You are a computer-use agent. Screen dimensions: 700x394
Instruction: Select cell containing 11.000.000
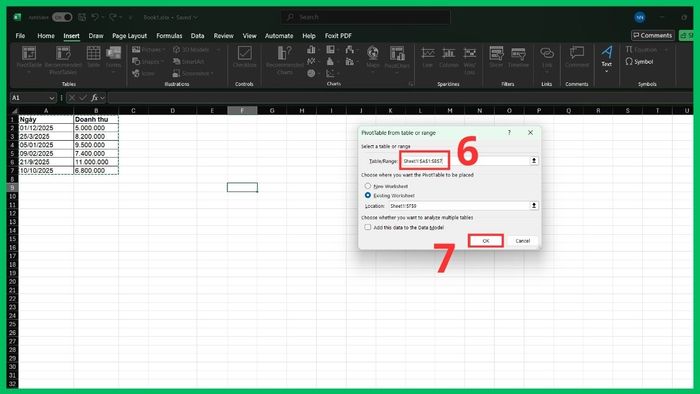pos(96,162)
